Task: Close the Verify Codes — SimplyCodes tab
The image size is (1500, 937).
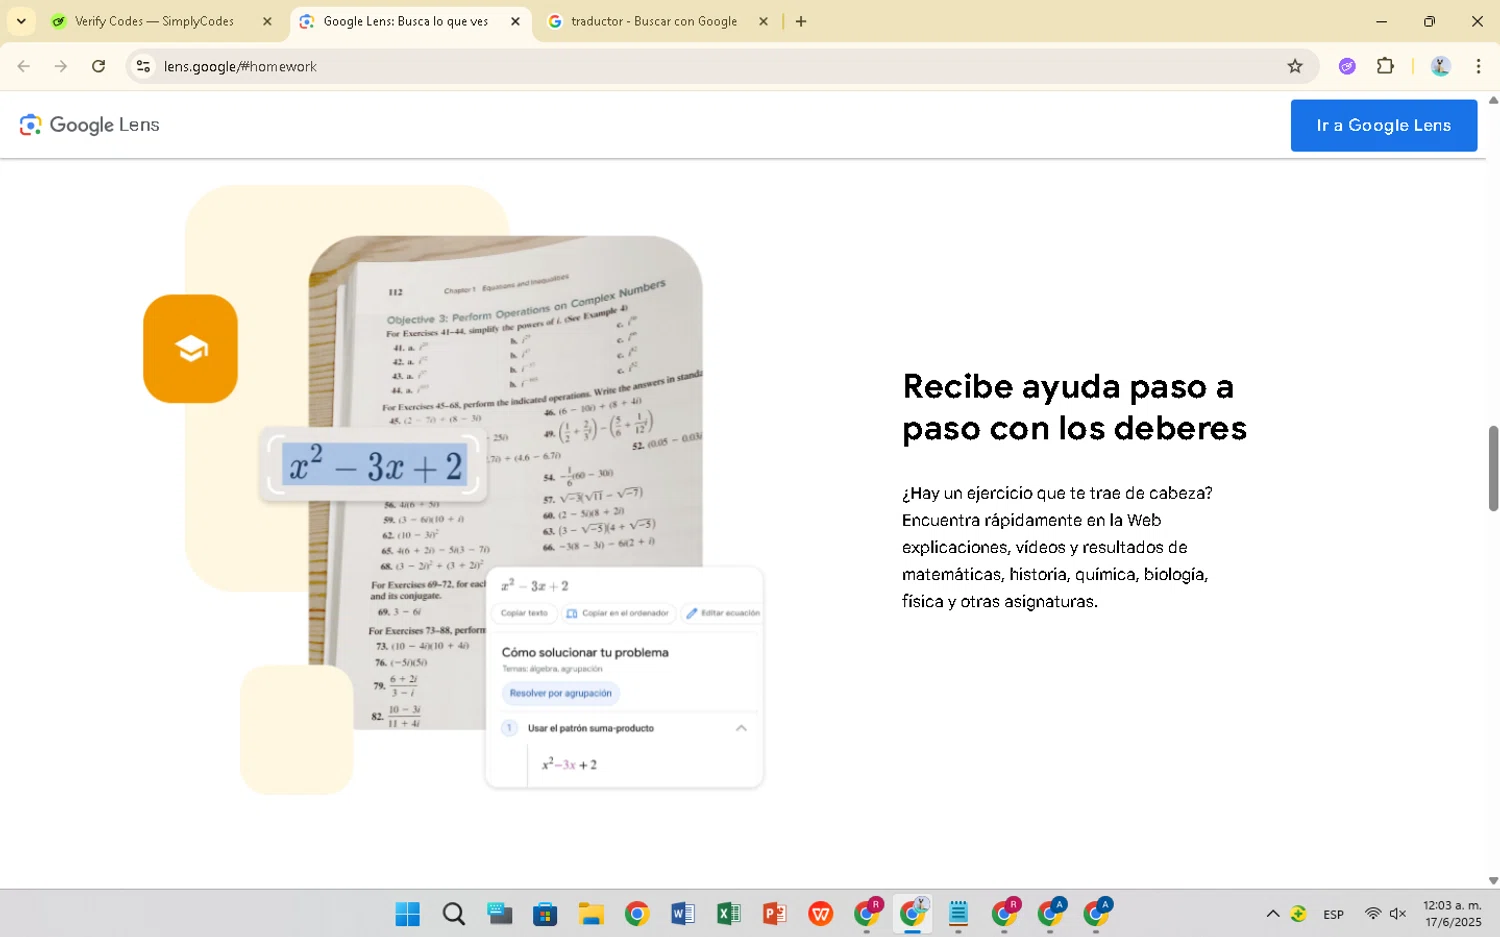Action: coord(267,21)
